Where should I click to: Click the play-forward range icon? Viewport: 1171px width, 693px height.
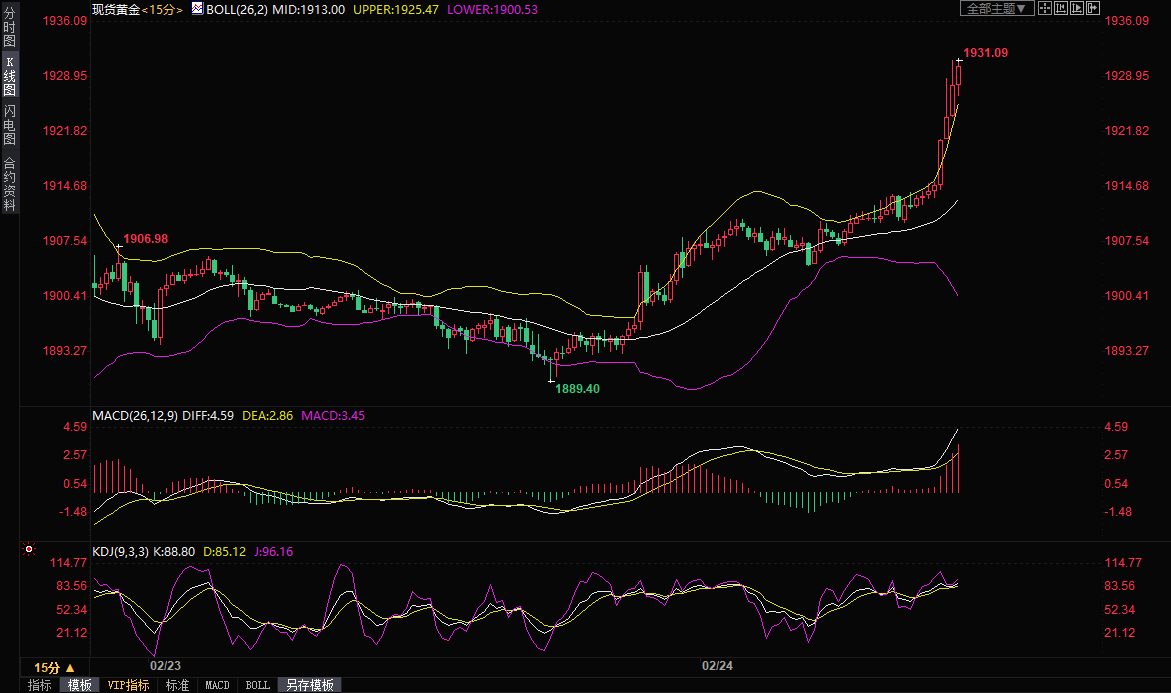point(1077,8)
